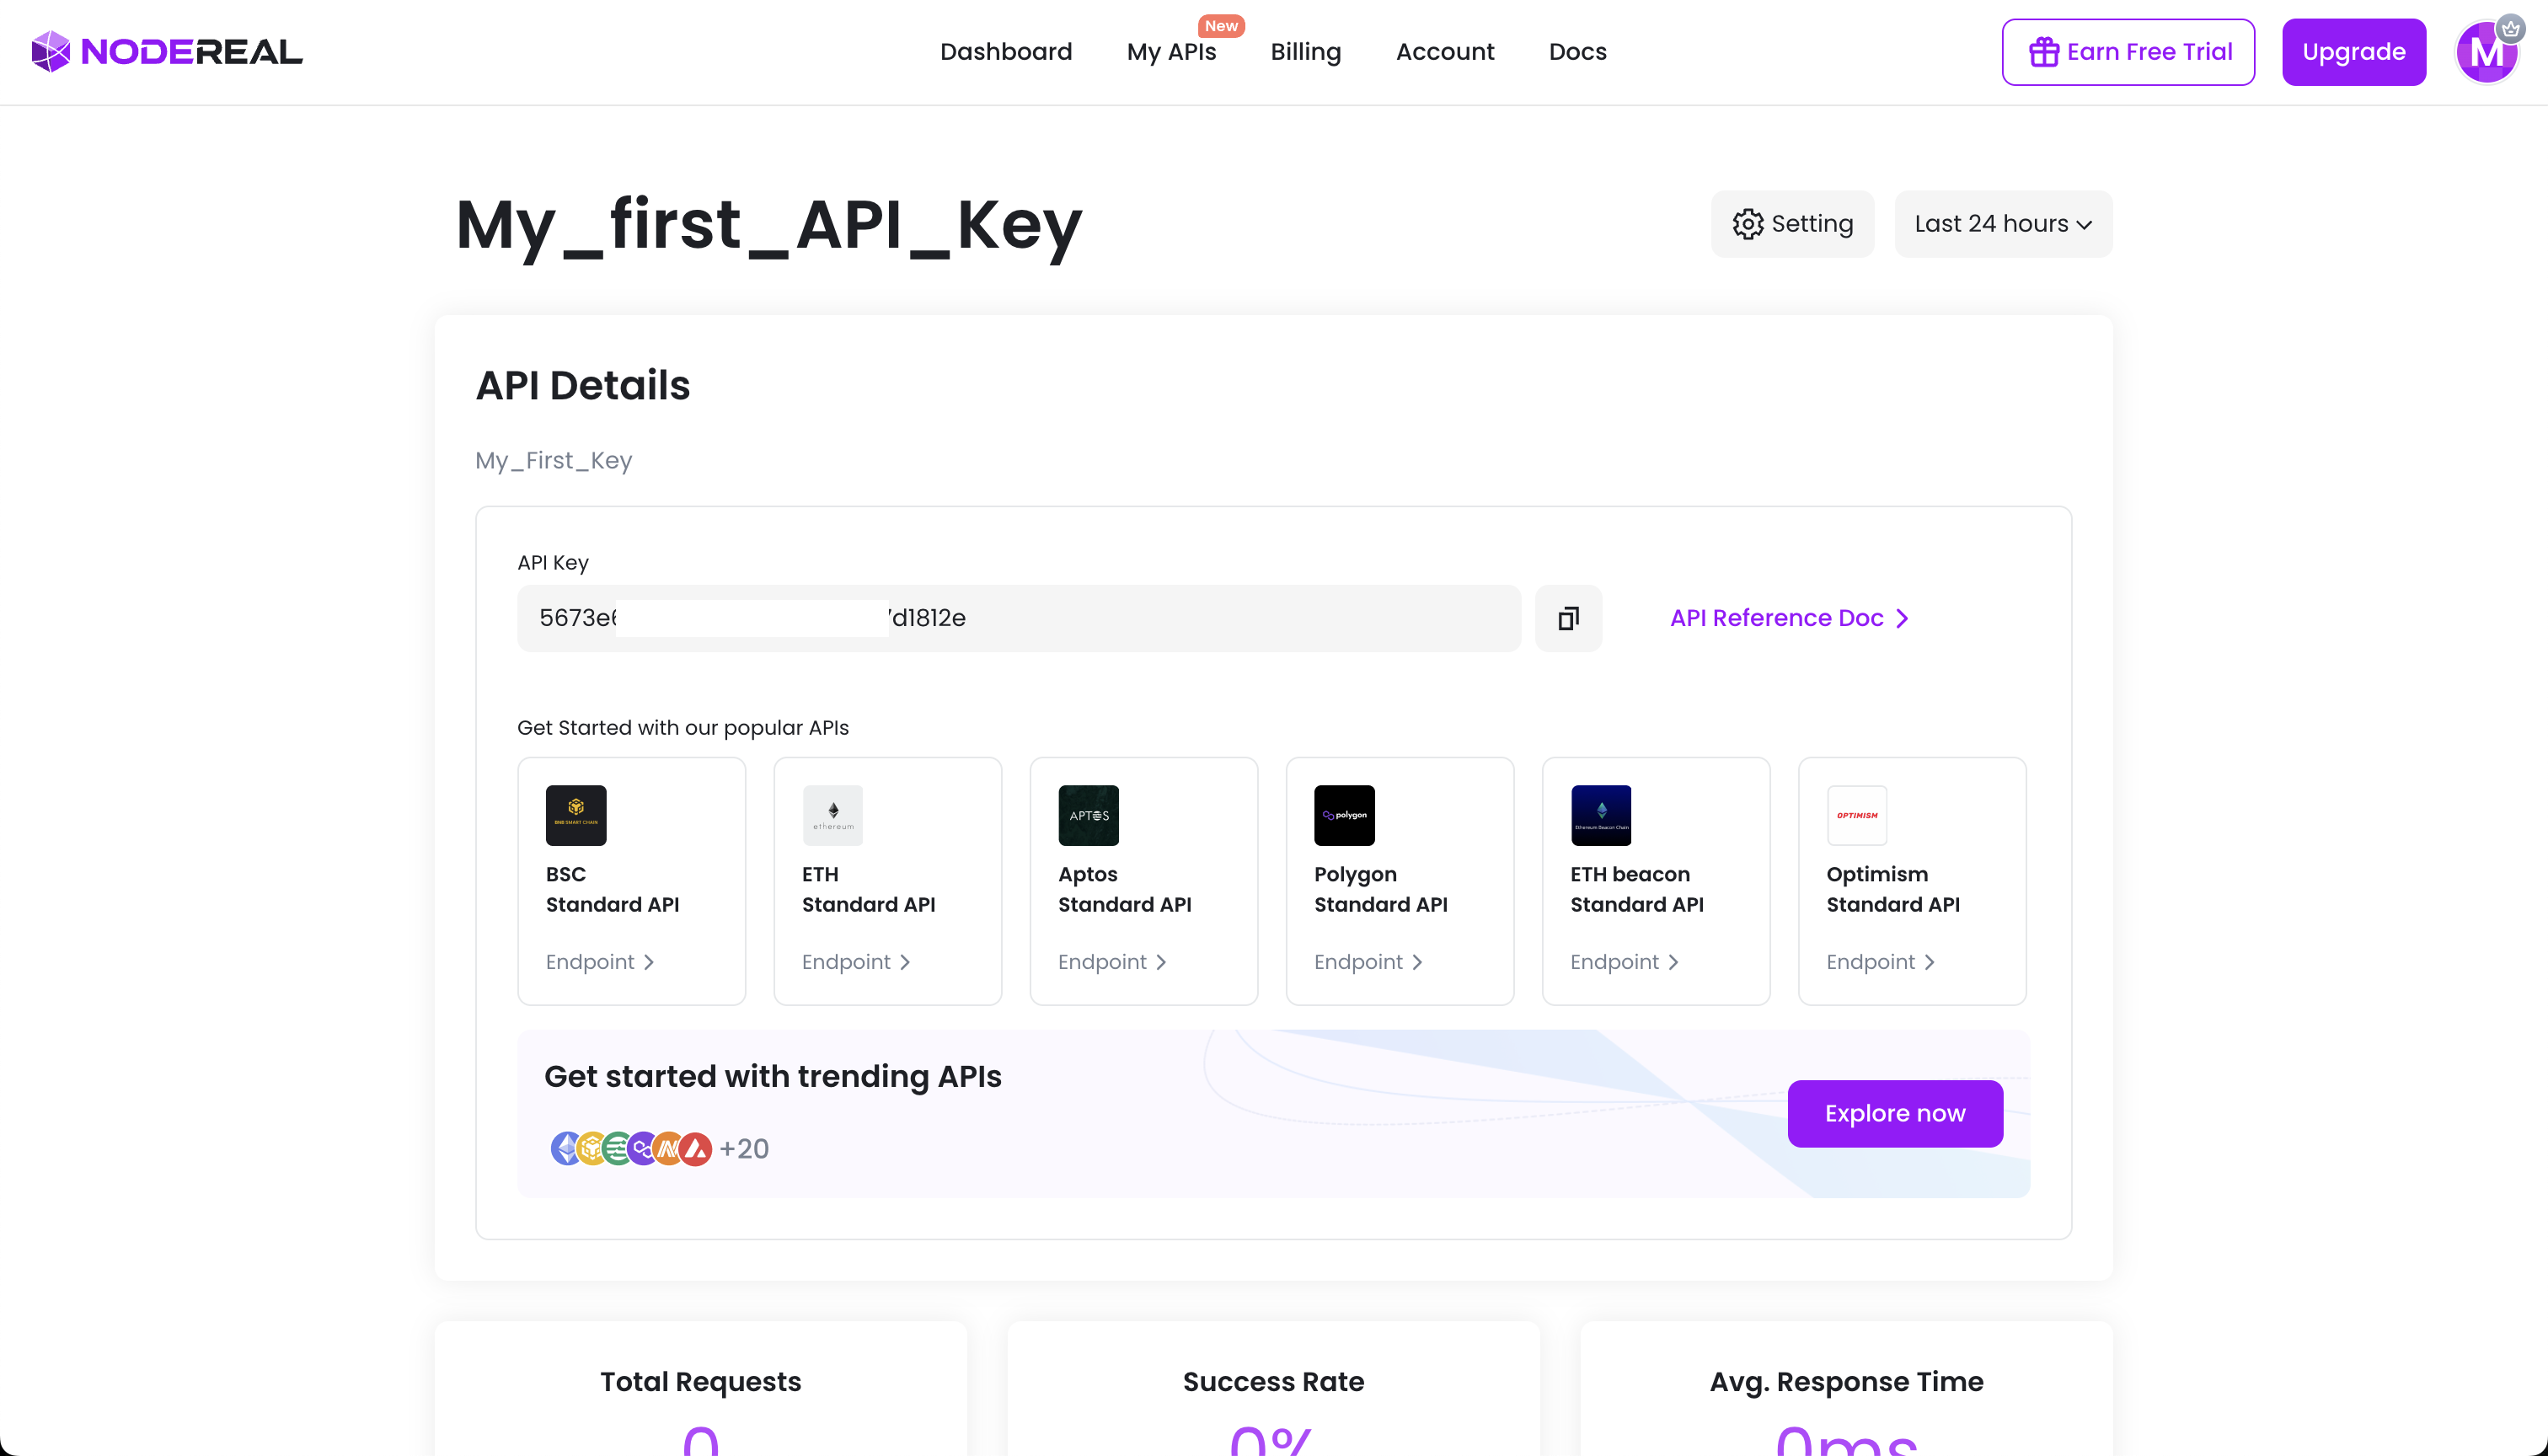2548x1456 pixels.
Task: Click the copy API key icon
Action: 1568,618
